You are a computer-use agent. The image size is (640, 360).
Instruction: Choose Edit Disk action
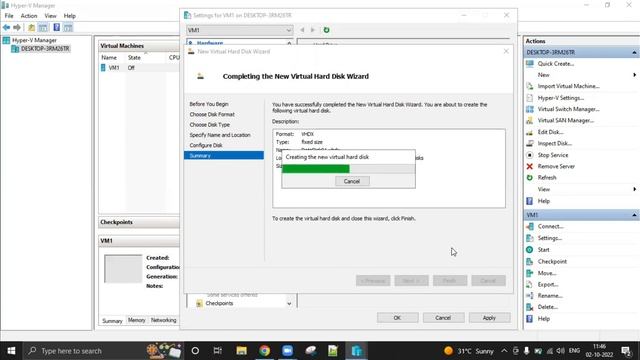pyautogui.click(x=550, y=132)
